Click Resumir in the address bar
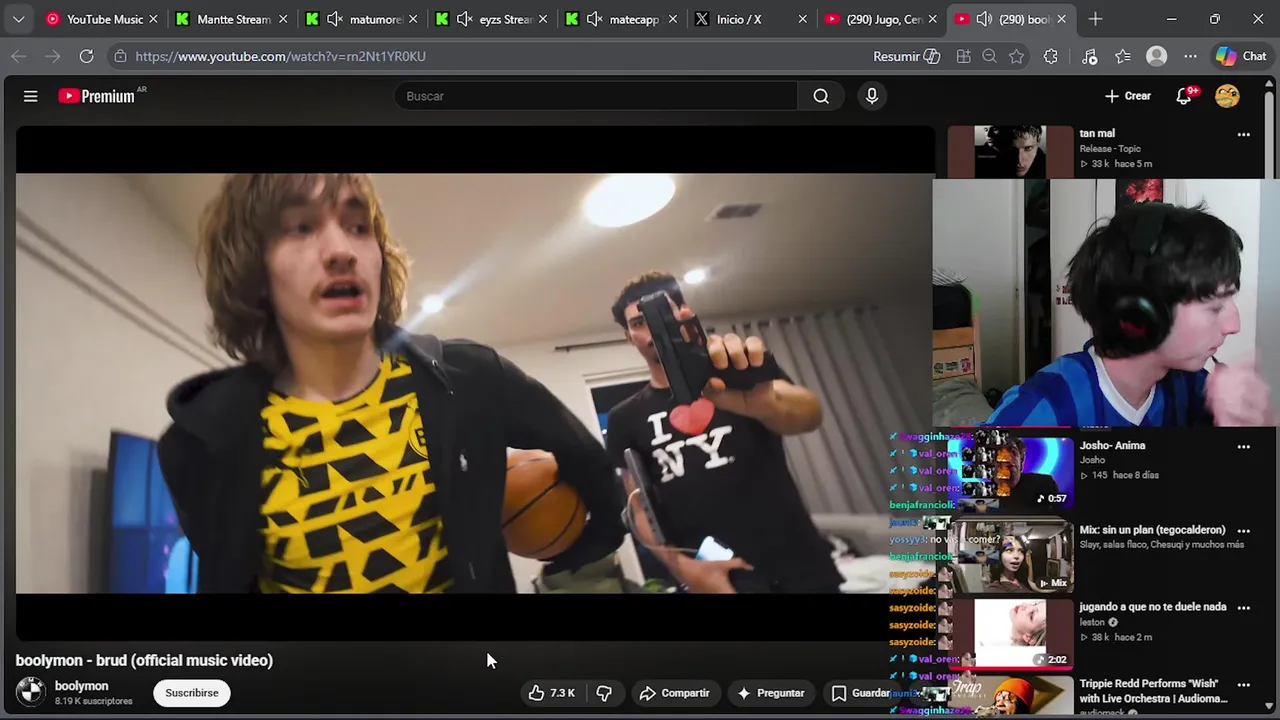Screen dimensions: 1280x720 pyautogui.click(x=907, y=56)
